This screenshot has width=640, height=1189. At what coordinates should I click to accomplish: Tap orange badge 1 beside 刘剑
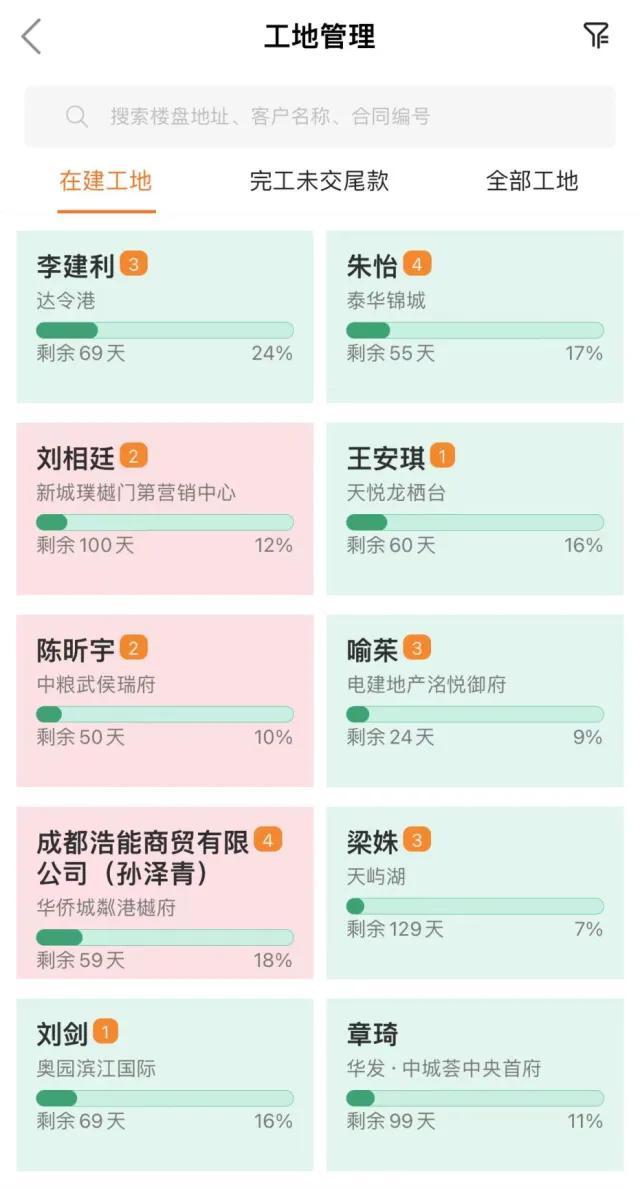tap(105, 1031)
